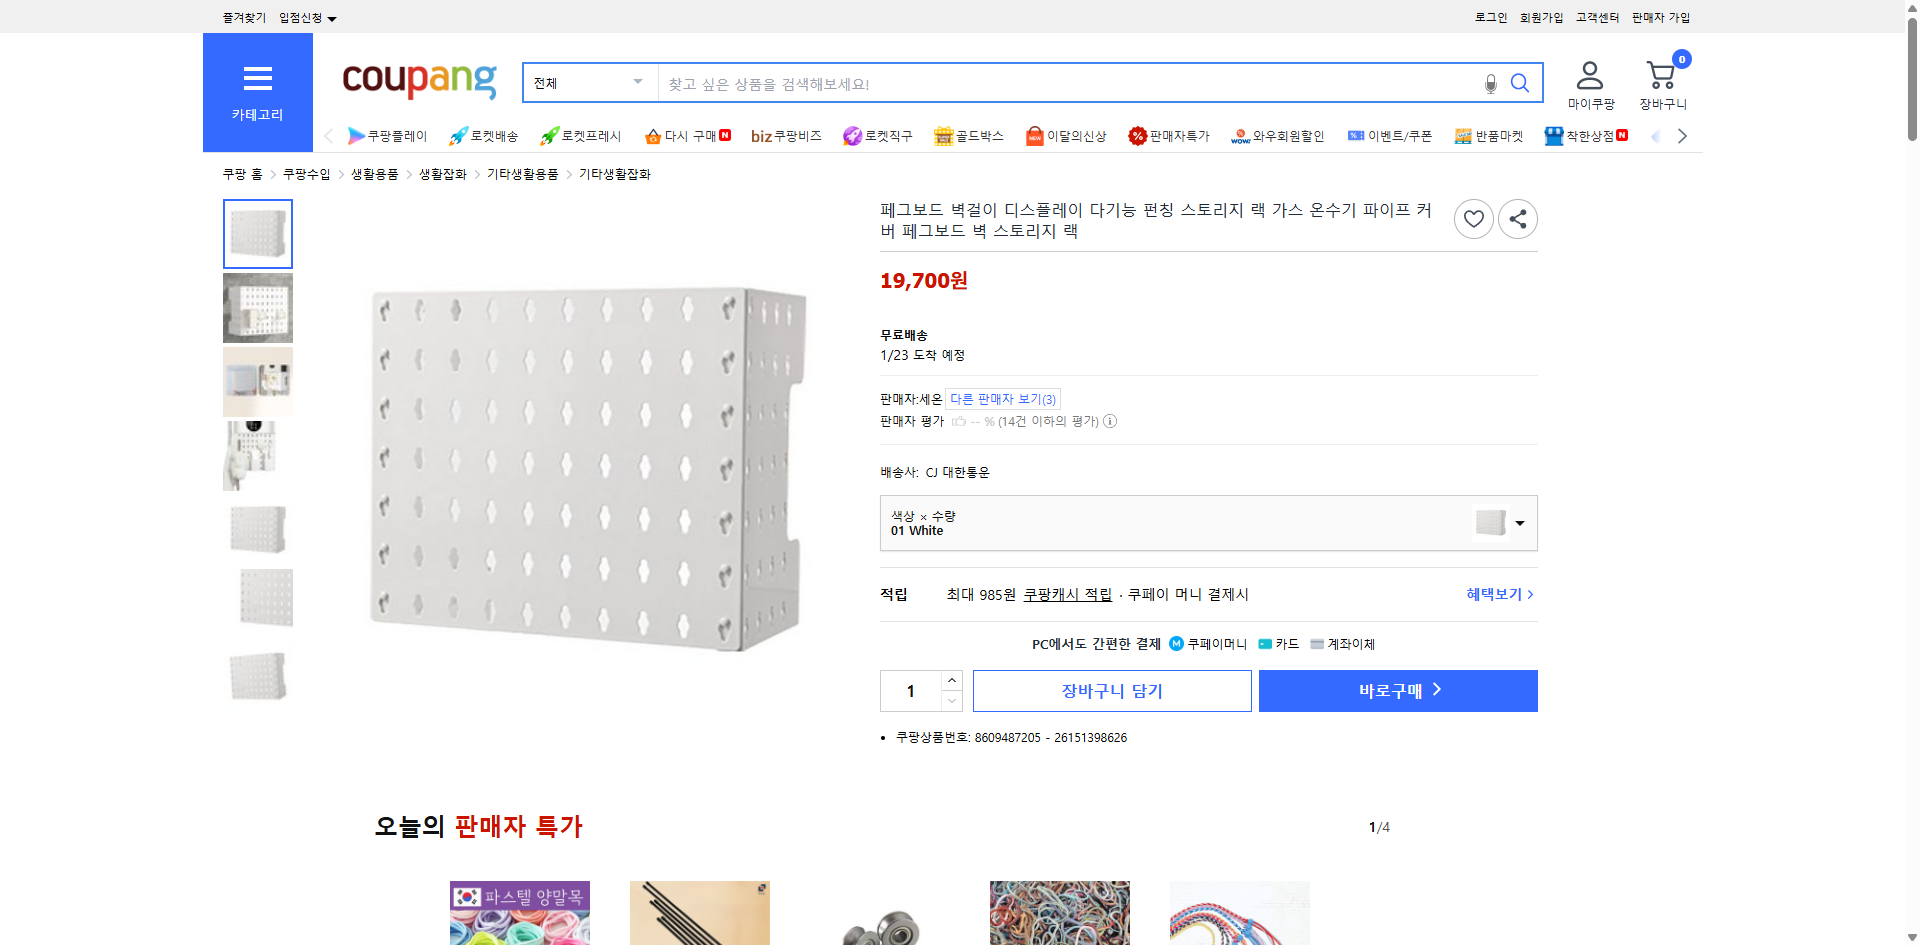Select the 로켓배송 rocket delivery icon
Viewport: 1920px width, 945px height.
click(x=456, y=135)
